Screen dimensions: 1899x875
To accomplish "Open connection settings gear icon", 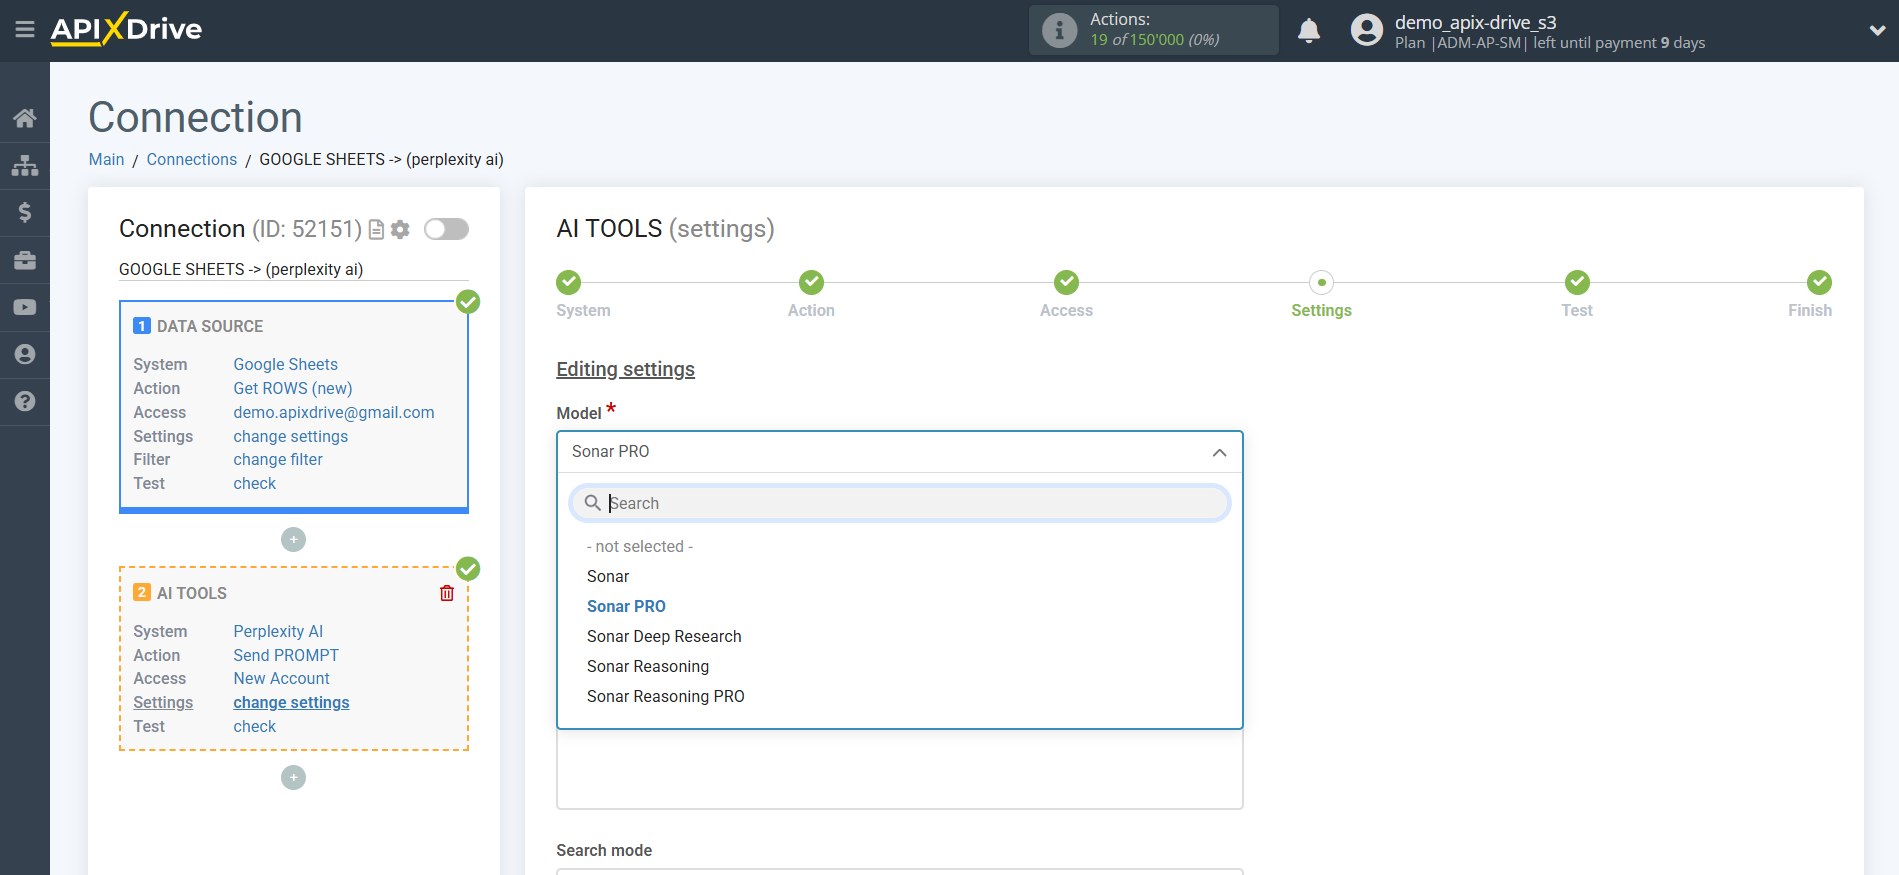I will pyautogui.click(x=400, y=229).
